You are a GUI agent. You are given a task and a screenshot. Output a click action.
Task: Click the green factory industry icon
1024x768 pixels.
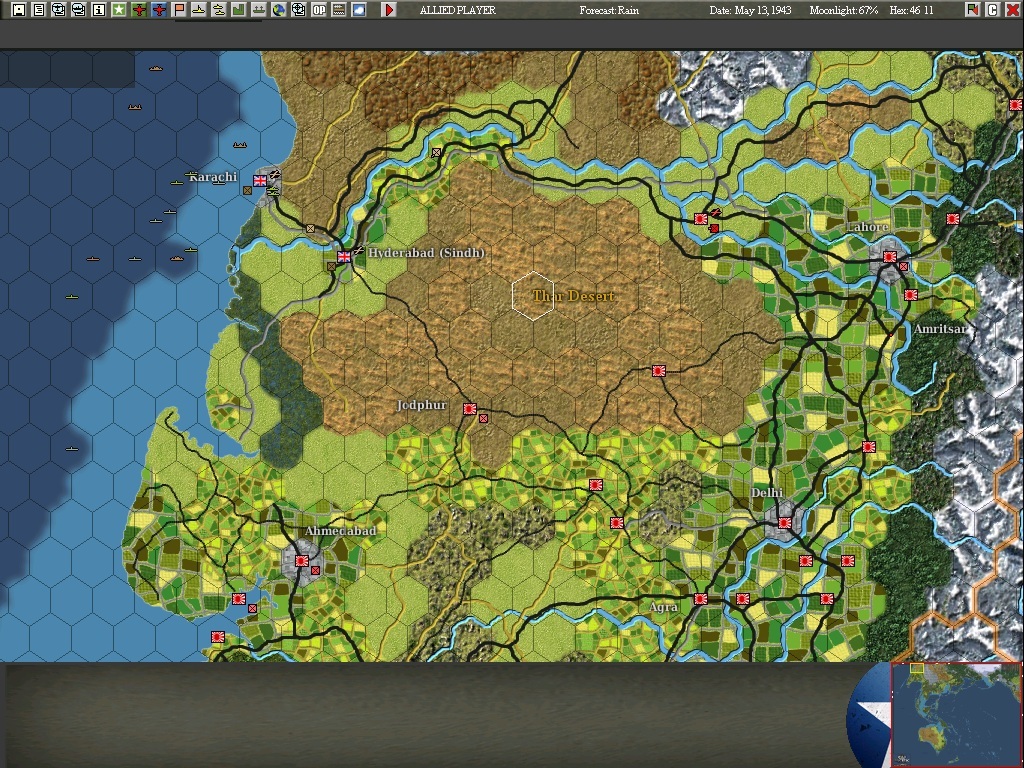tap(238, 10)
